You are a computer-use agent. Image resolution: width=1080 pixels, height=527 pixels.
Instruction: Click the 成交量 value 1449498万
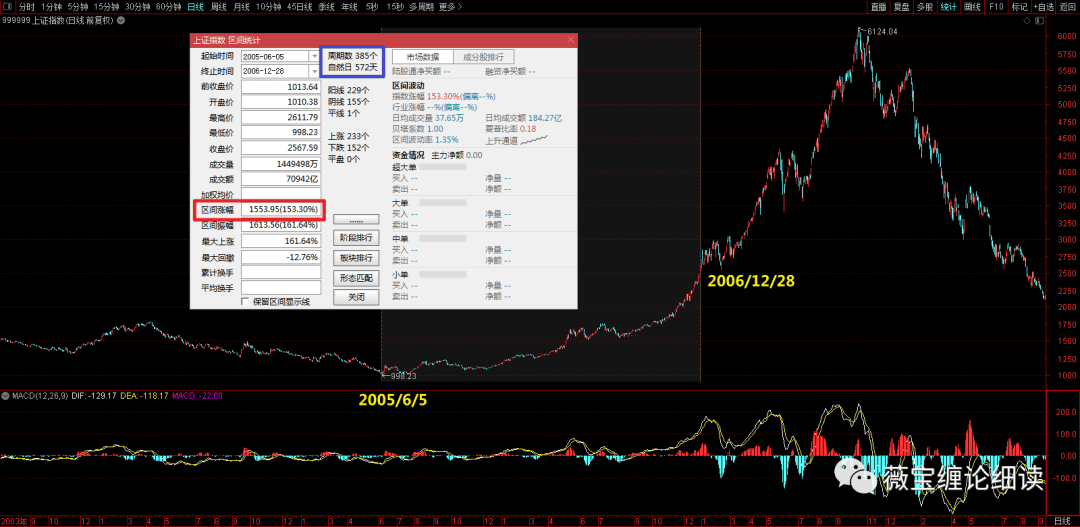pos(281,164)
